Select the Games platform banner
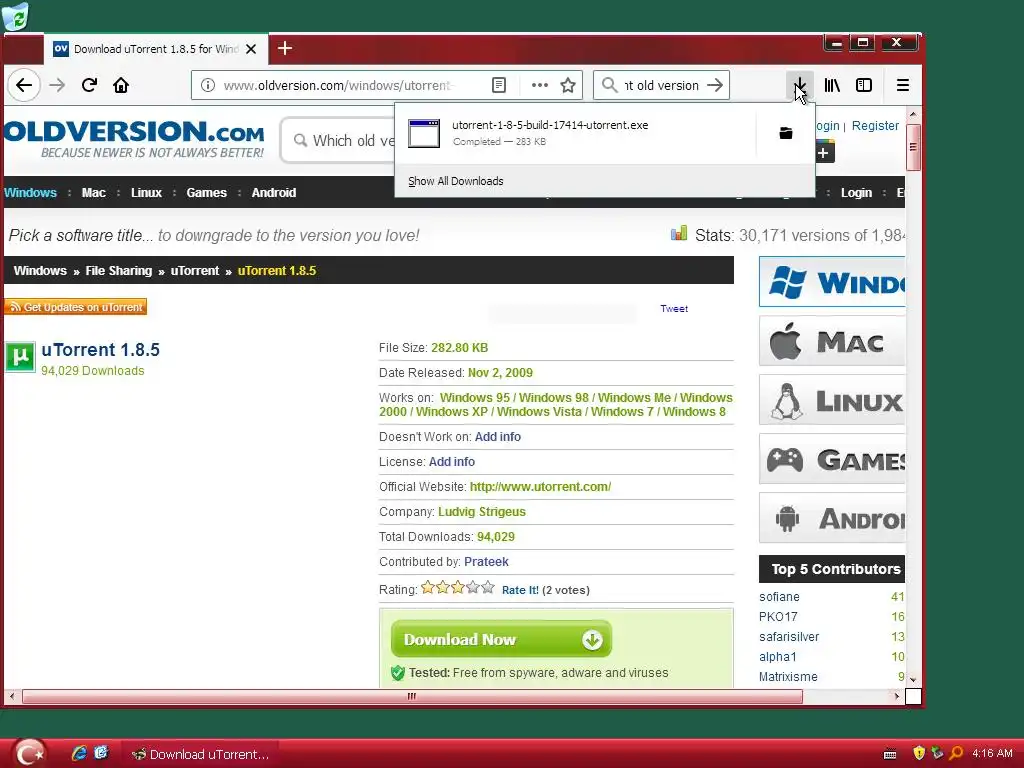 (832, 458)
